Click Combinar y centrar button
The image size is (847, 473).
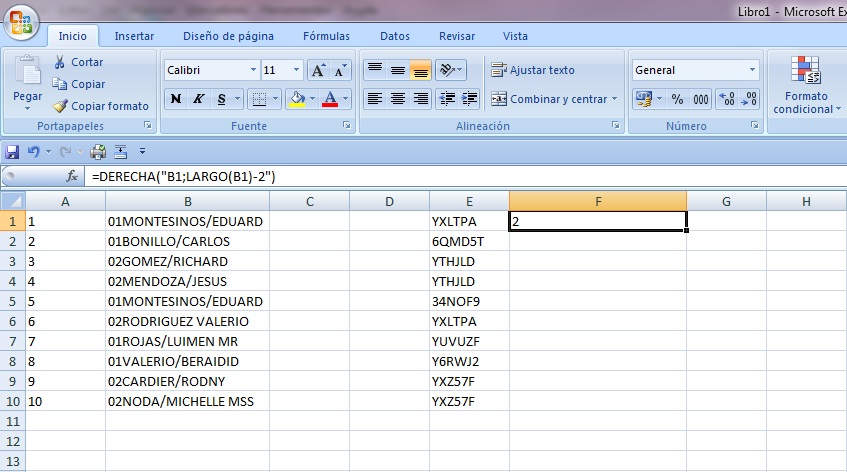tap(549, 99)
